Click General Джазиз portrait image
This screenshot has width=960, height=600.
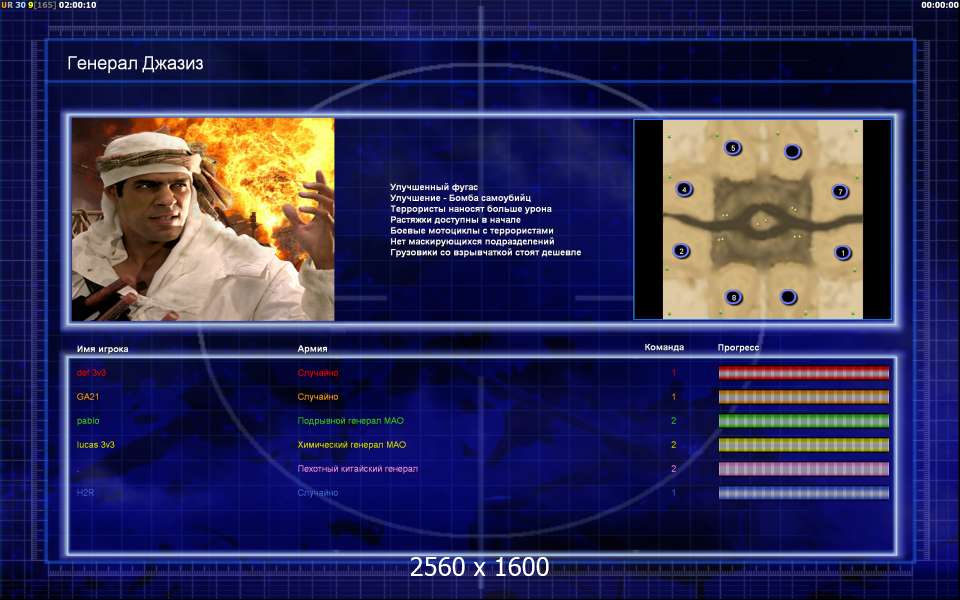coord(203,219)
